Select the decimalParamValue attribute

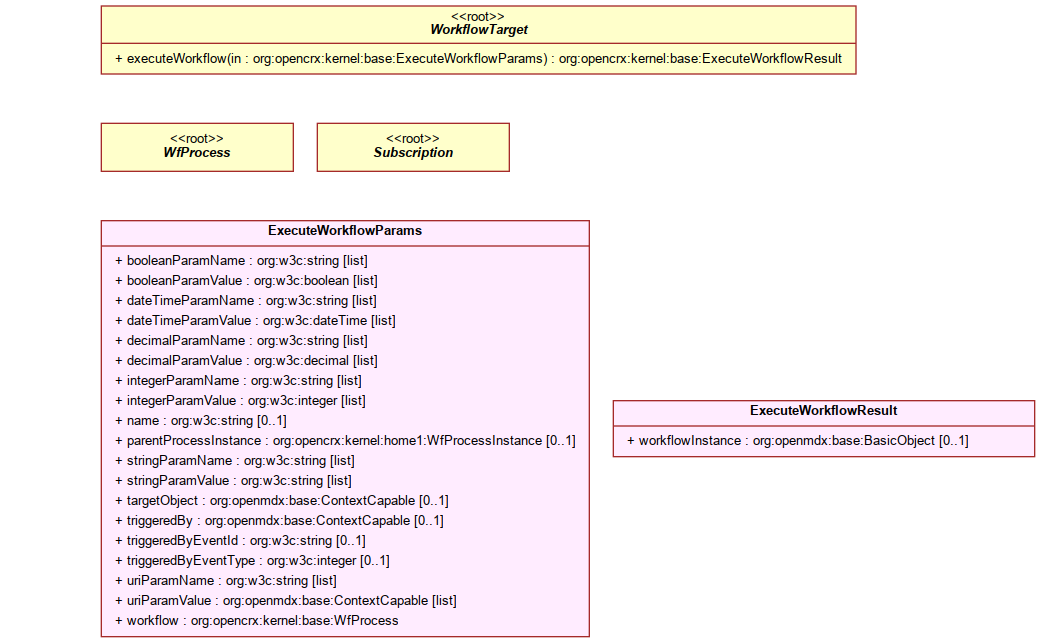(246, 360)
